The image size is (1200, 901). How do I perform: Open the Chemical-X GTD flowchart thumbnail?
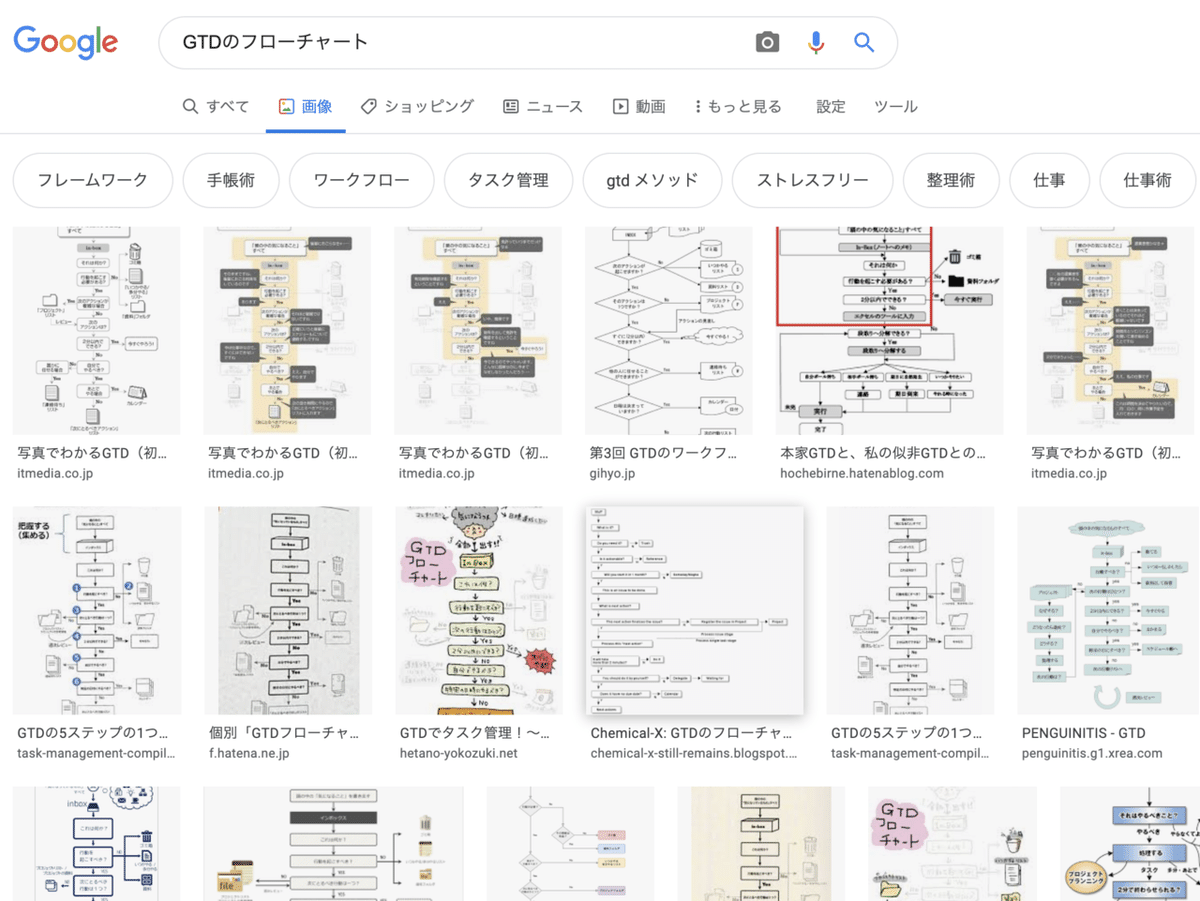pyautogui.click(x=694, y=610)
